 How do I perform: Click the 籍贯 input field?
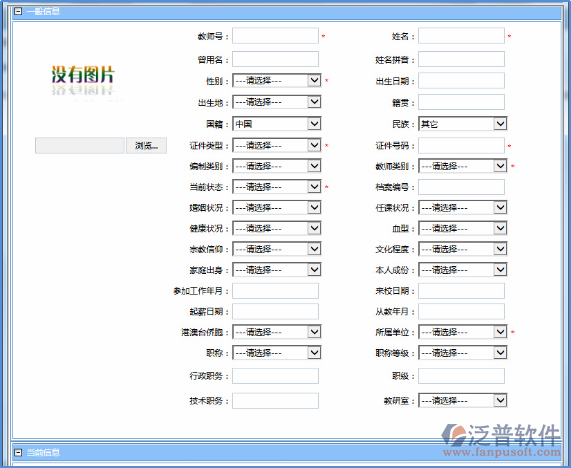(461, 102)
